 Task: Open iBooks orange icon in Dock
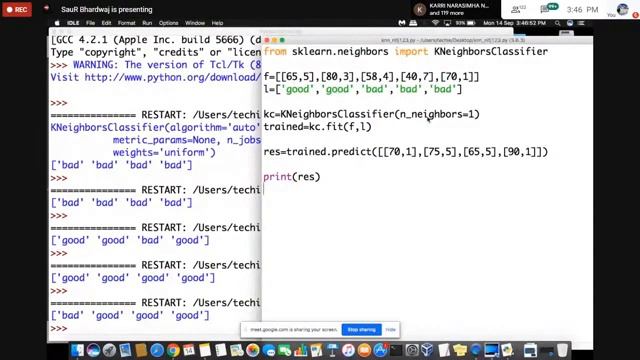click(364, 350)
